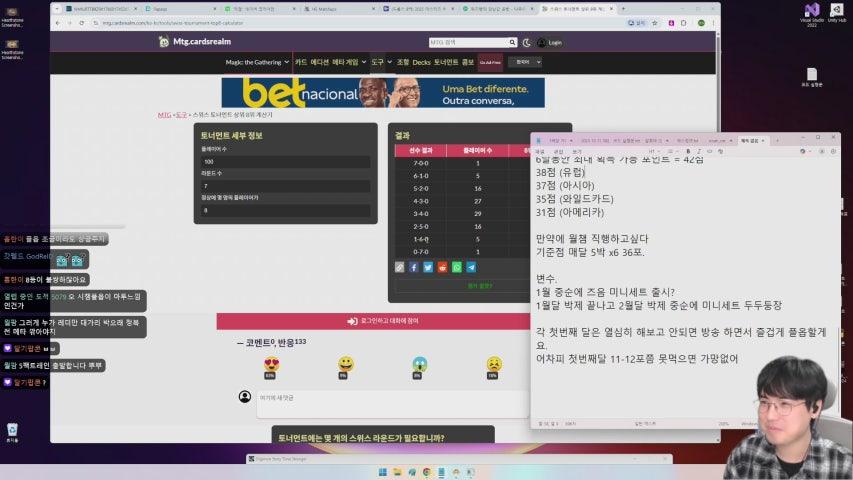
Task: Open the 한국어 language selector
Action: coord(525,62)
